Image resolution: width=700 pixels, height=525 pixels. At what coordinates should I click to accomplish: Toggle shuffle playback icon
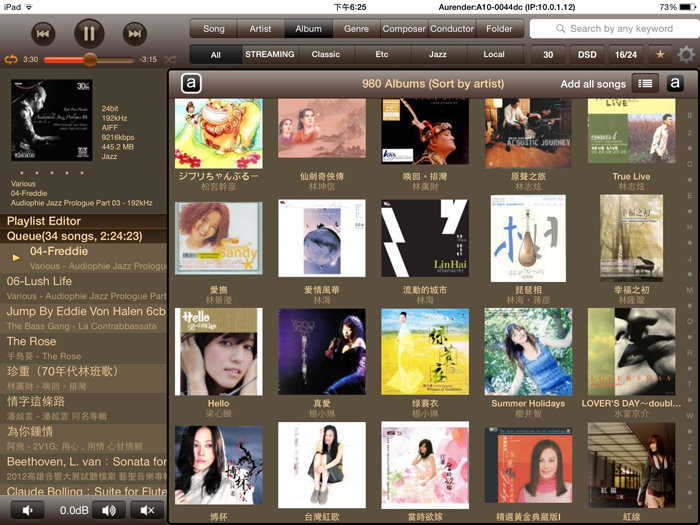(170, 59)
